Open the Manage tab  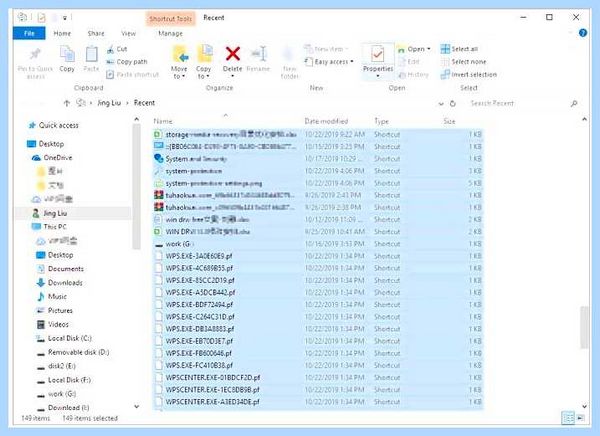point(170,33)
